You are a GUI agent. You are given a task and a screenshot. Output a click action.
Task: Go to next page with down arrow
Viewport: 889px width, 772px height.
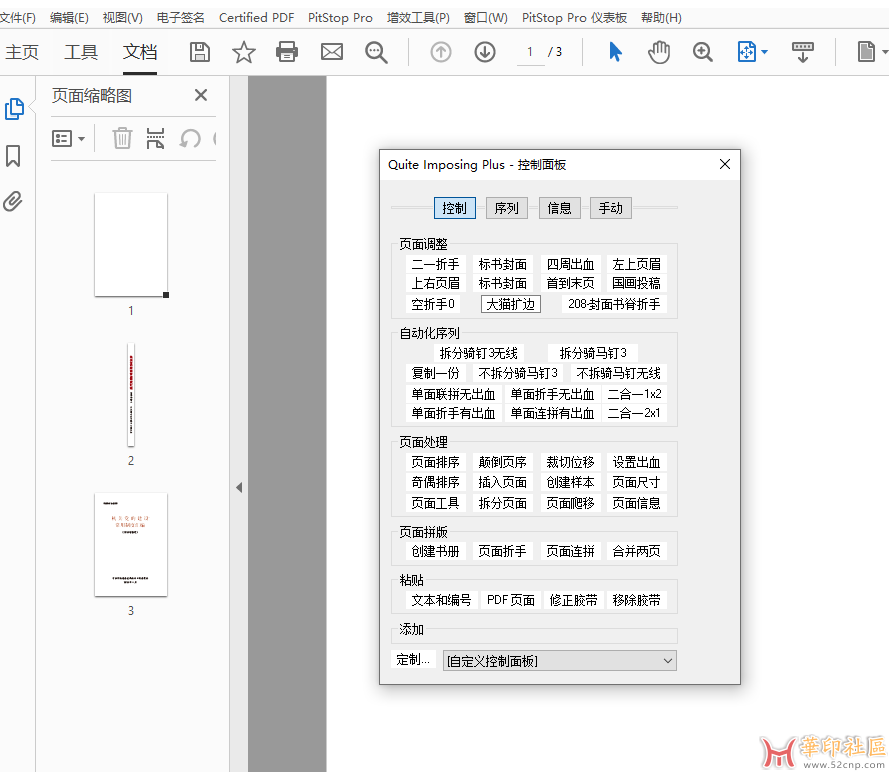(x=485, y=52)
